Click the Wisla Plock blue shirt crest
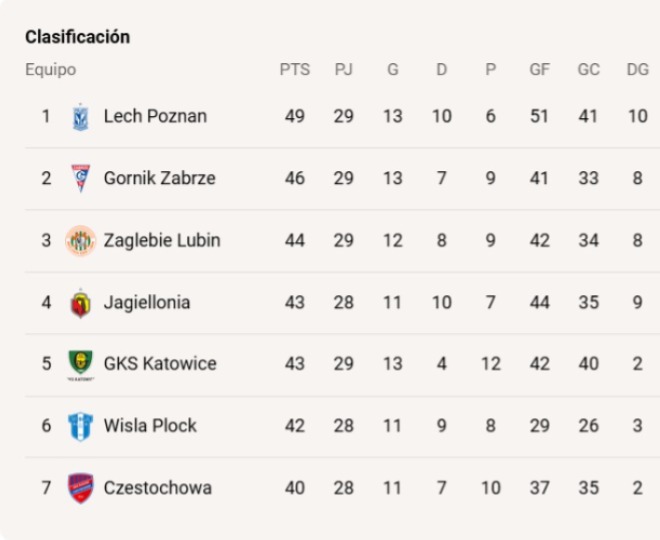Image resolution: width=660 pixels, height=540 pixels. pyautogui.click(x=80, y=426)
